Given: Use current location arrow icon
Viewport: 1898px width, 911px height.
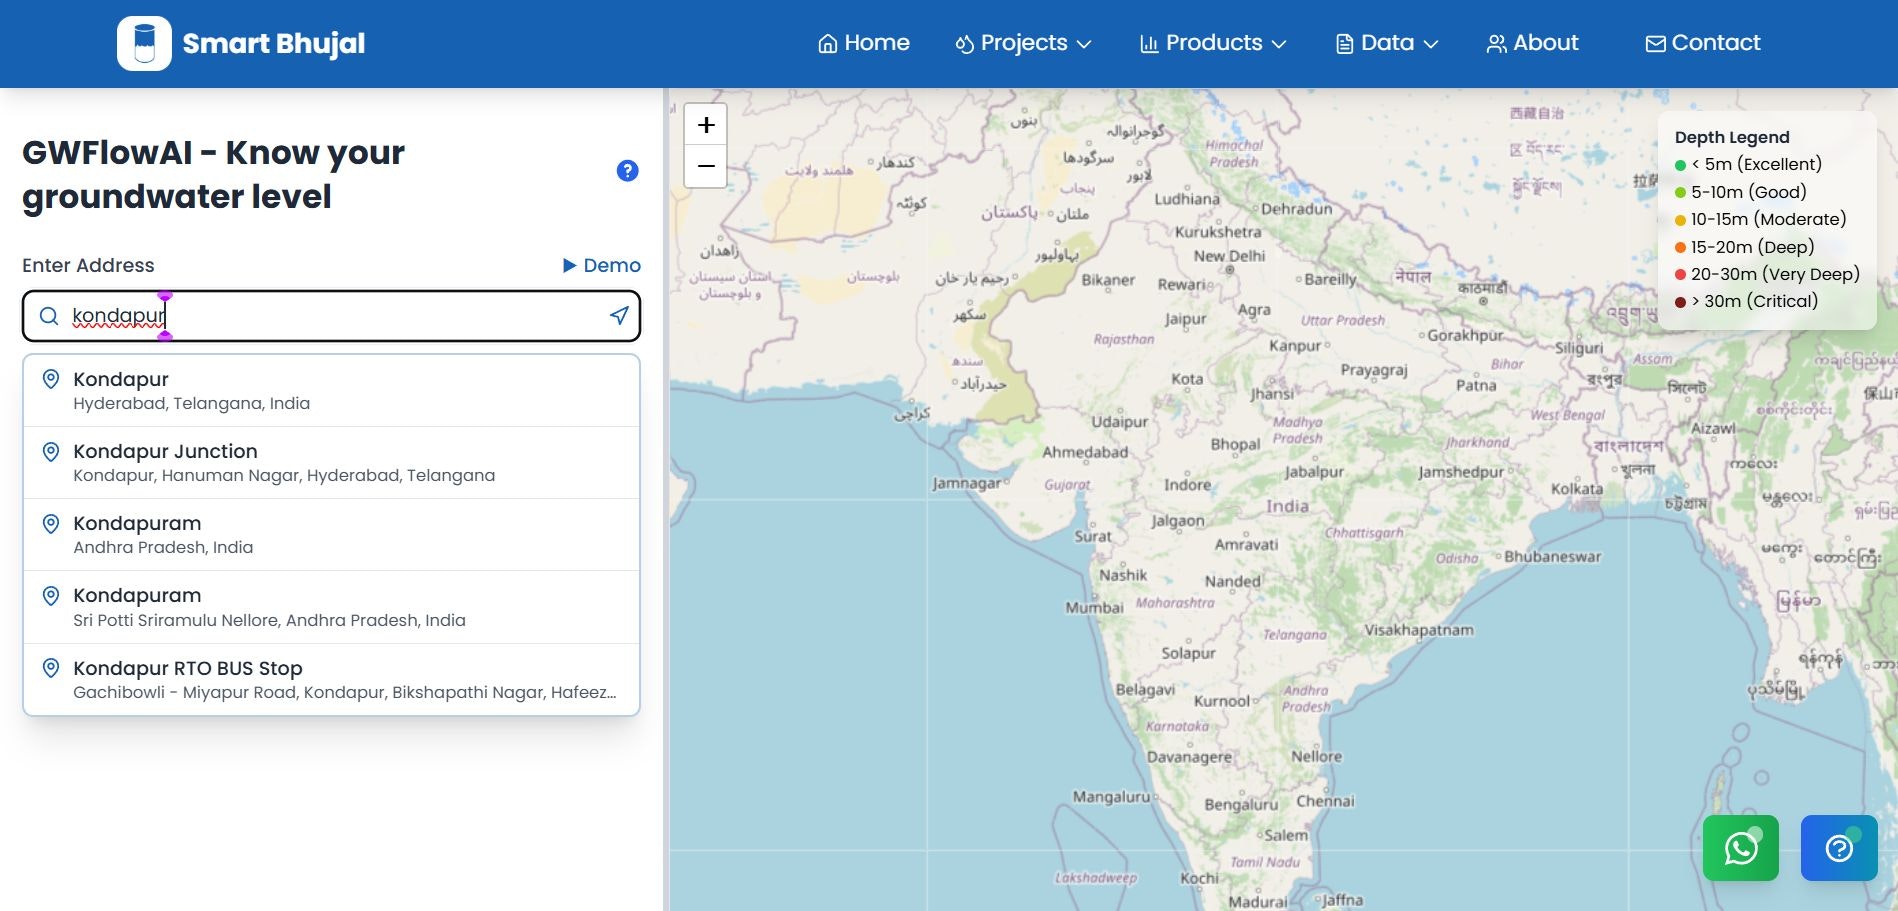Looking at the screenshot, I should (619, 316).
